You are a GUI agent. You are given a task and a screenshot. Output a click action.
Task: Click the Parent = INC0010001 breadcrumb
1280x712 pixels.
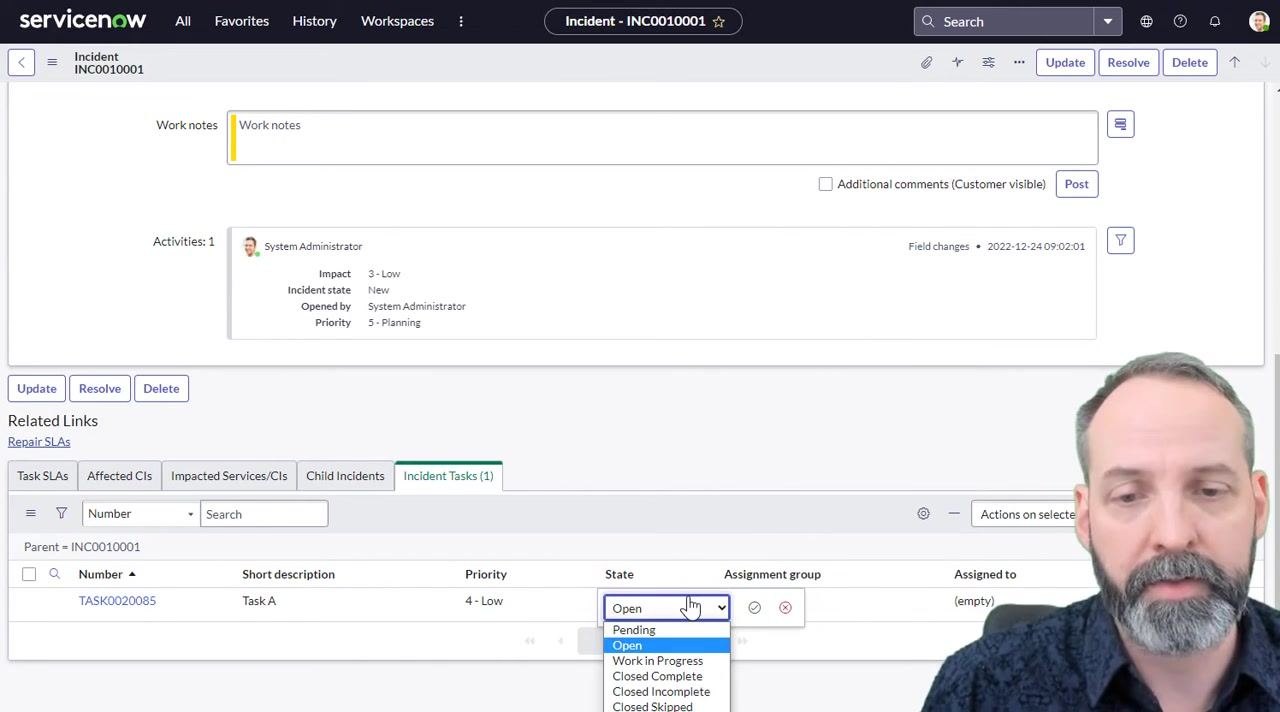(x=82, y=547)
